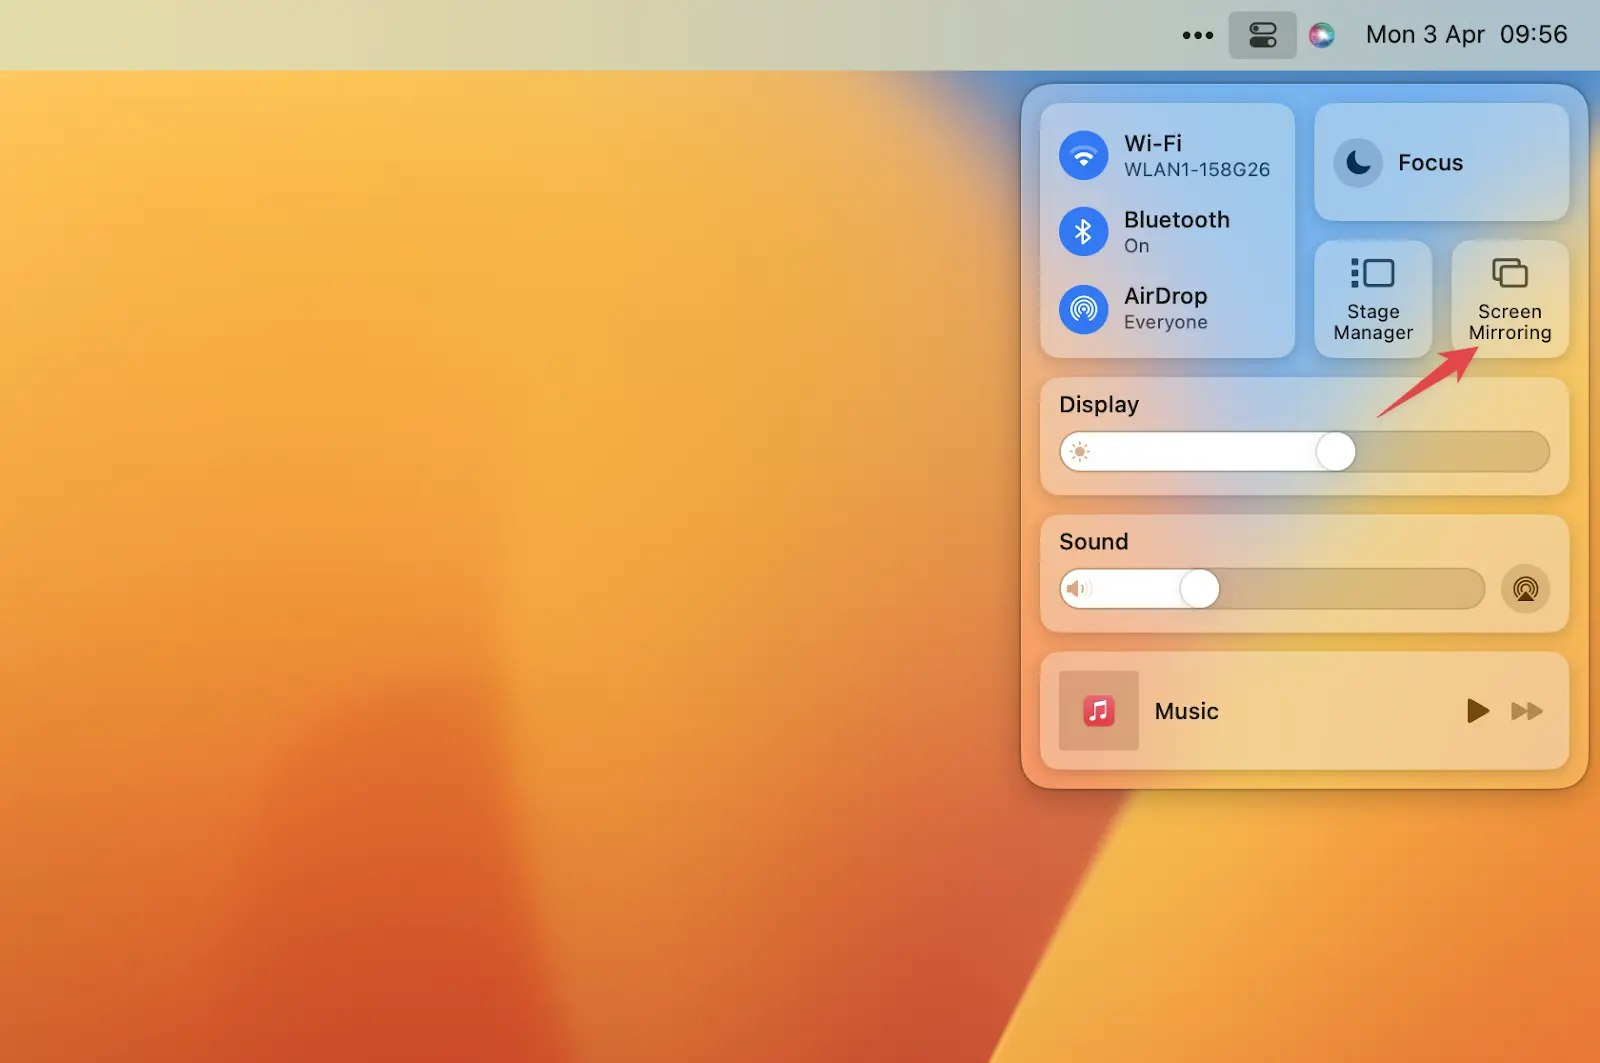The height and width of the screenshot is (1063, 1600).
Task: Click the speaker volume icon on the slider
Action: [x=1079, y=589]
